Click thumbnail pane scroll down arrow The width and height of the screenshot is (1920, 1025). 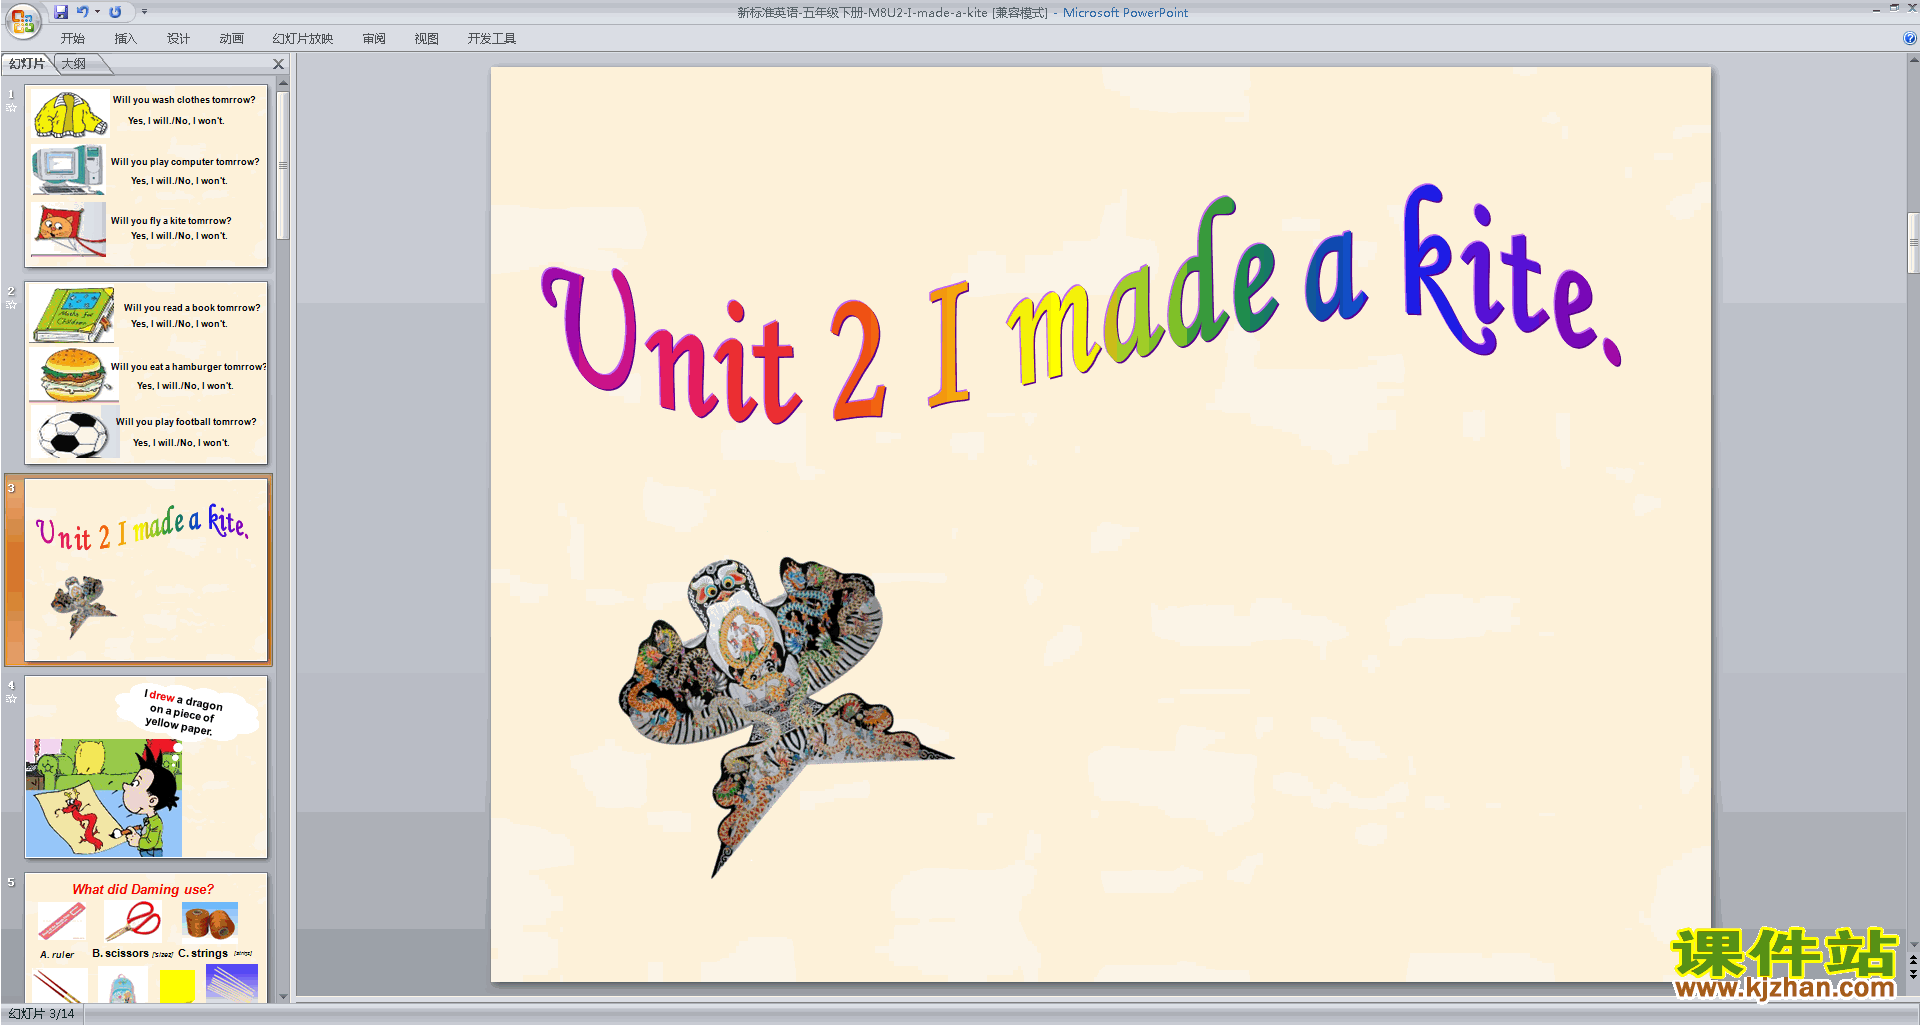click(283, 996)
